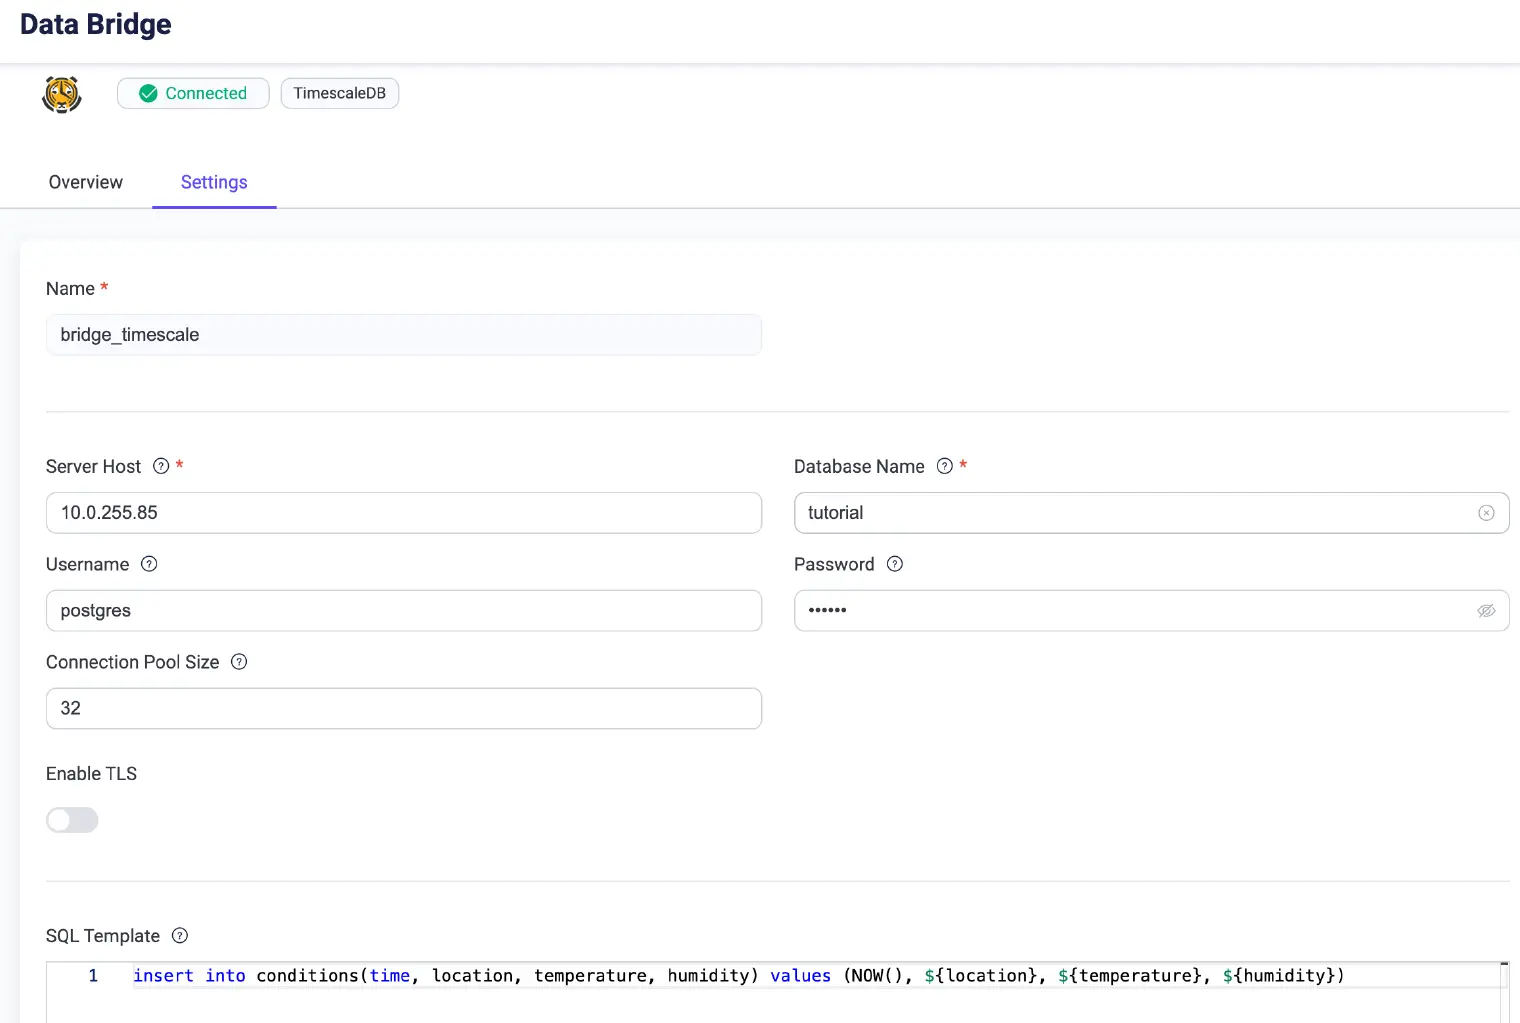Open SQL Template help question icon
The width and height of the screenshot is (1520, 1023).
click(x=180, y=936)
